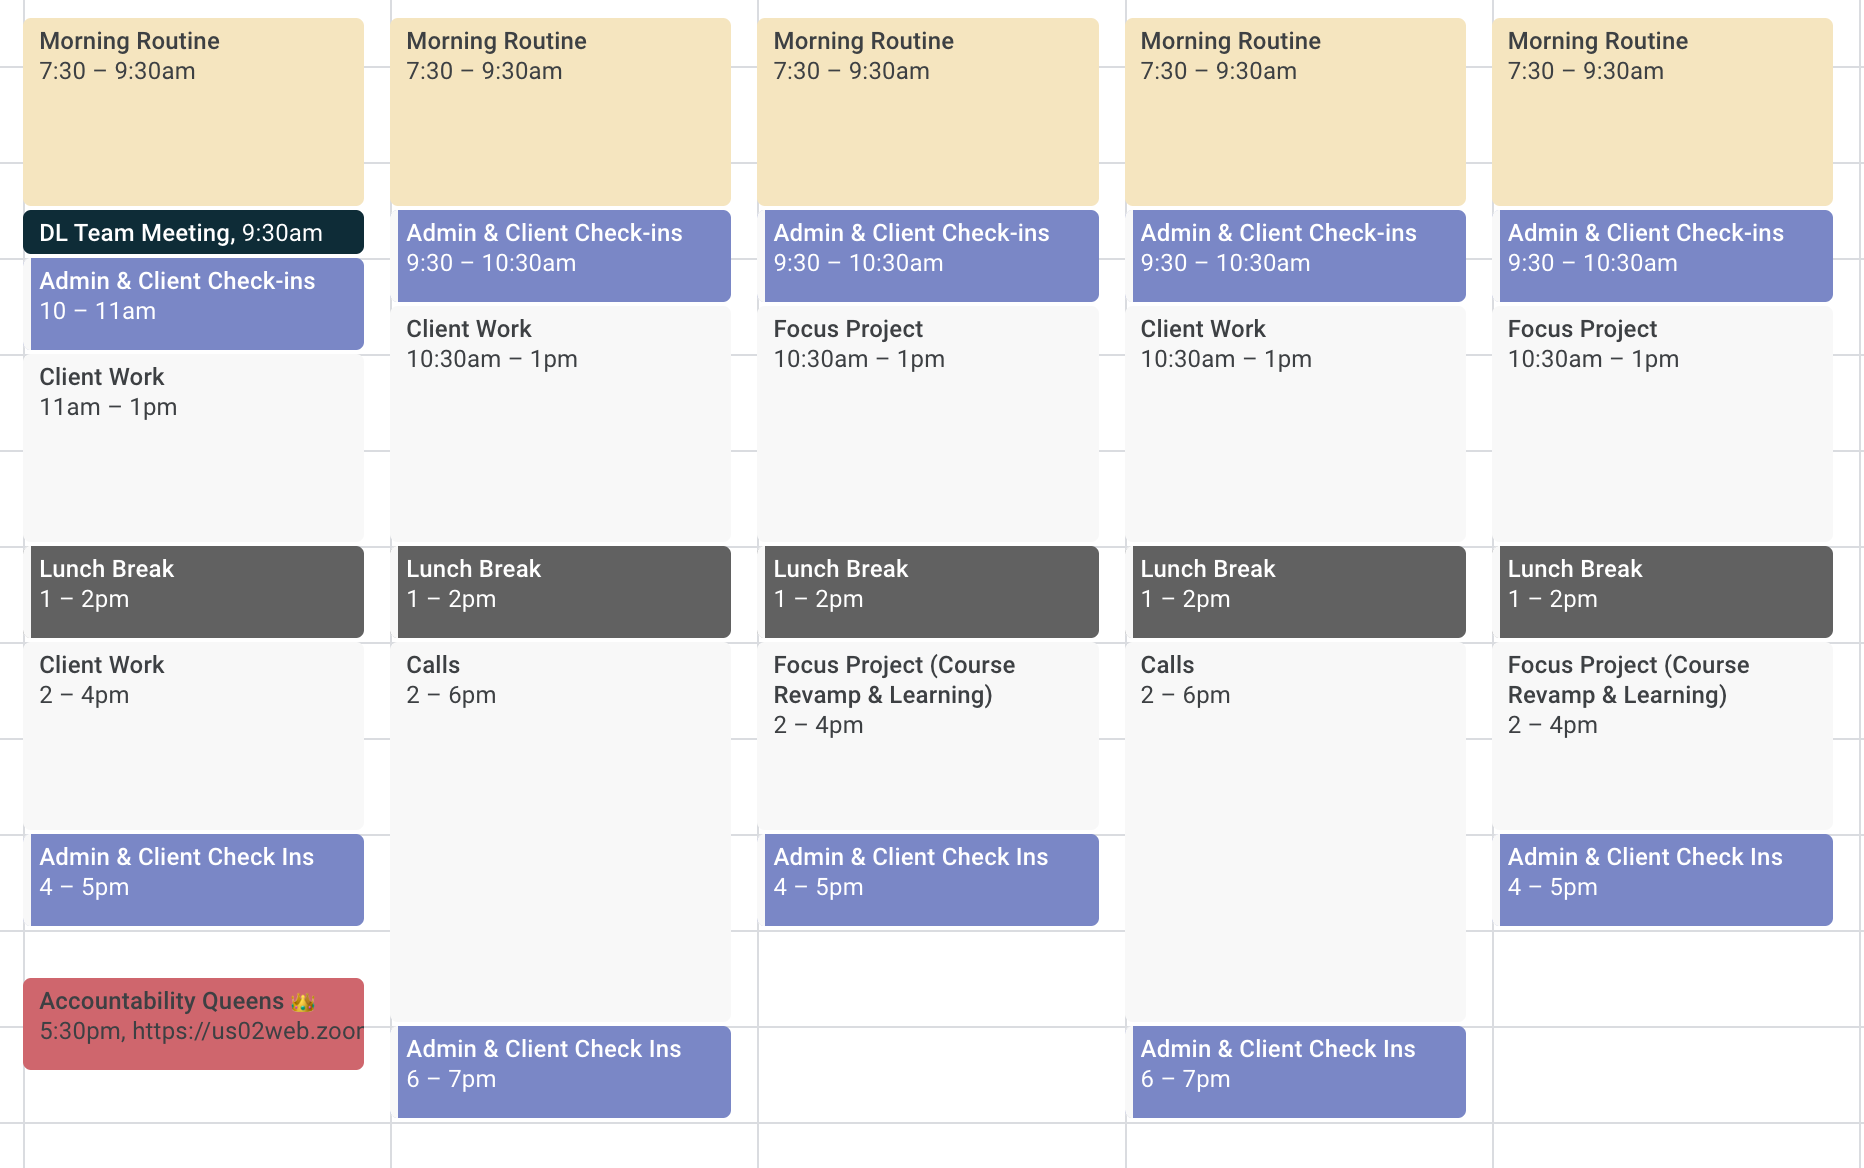Screen dimensions: 1864x1168
Task: Open Monday's Admin & Client Check Ins 4–5pm
Action: pos(196,878)
